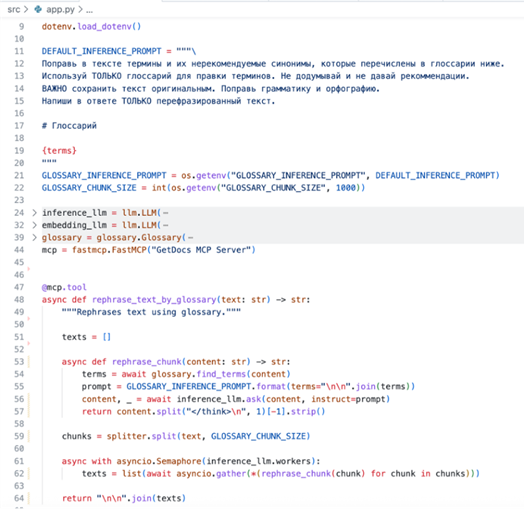The image size is (524, 509).
Task: Expand the folded embedding_llm block
Action: coord(34,225)
